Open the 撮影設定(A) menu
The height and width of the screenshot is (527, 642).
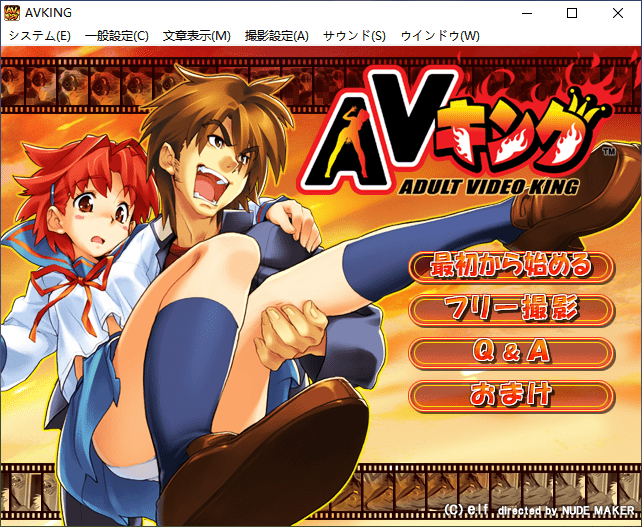(276, 36)
